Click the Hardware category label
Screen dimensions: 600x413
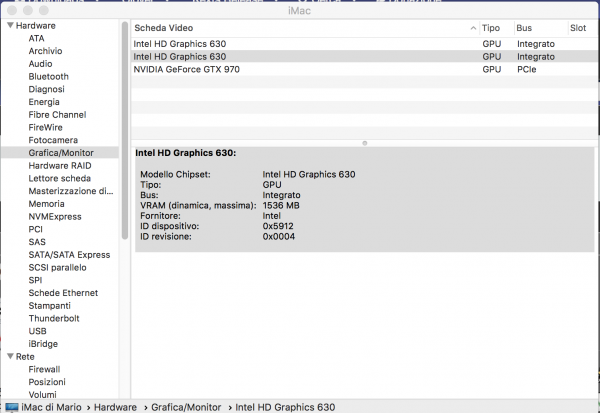[x=36, y=26]
